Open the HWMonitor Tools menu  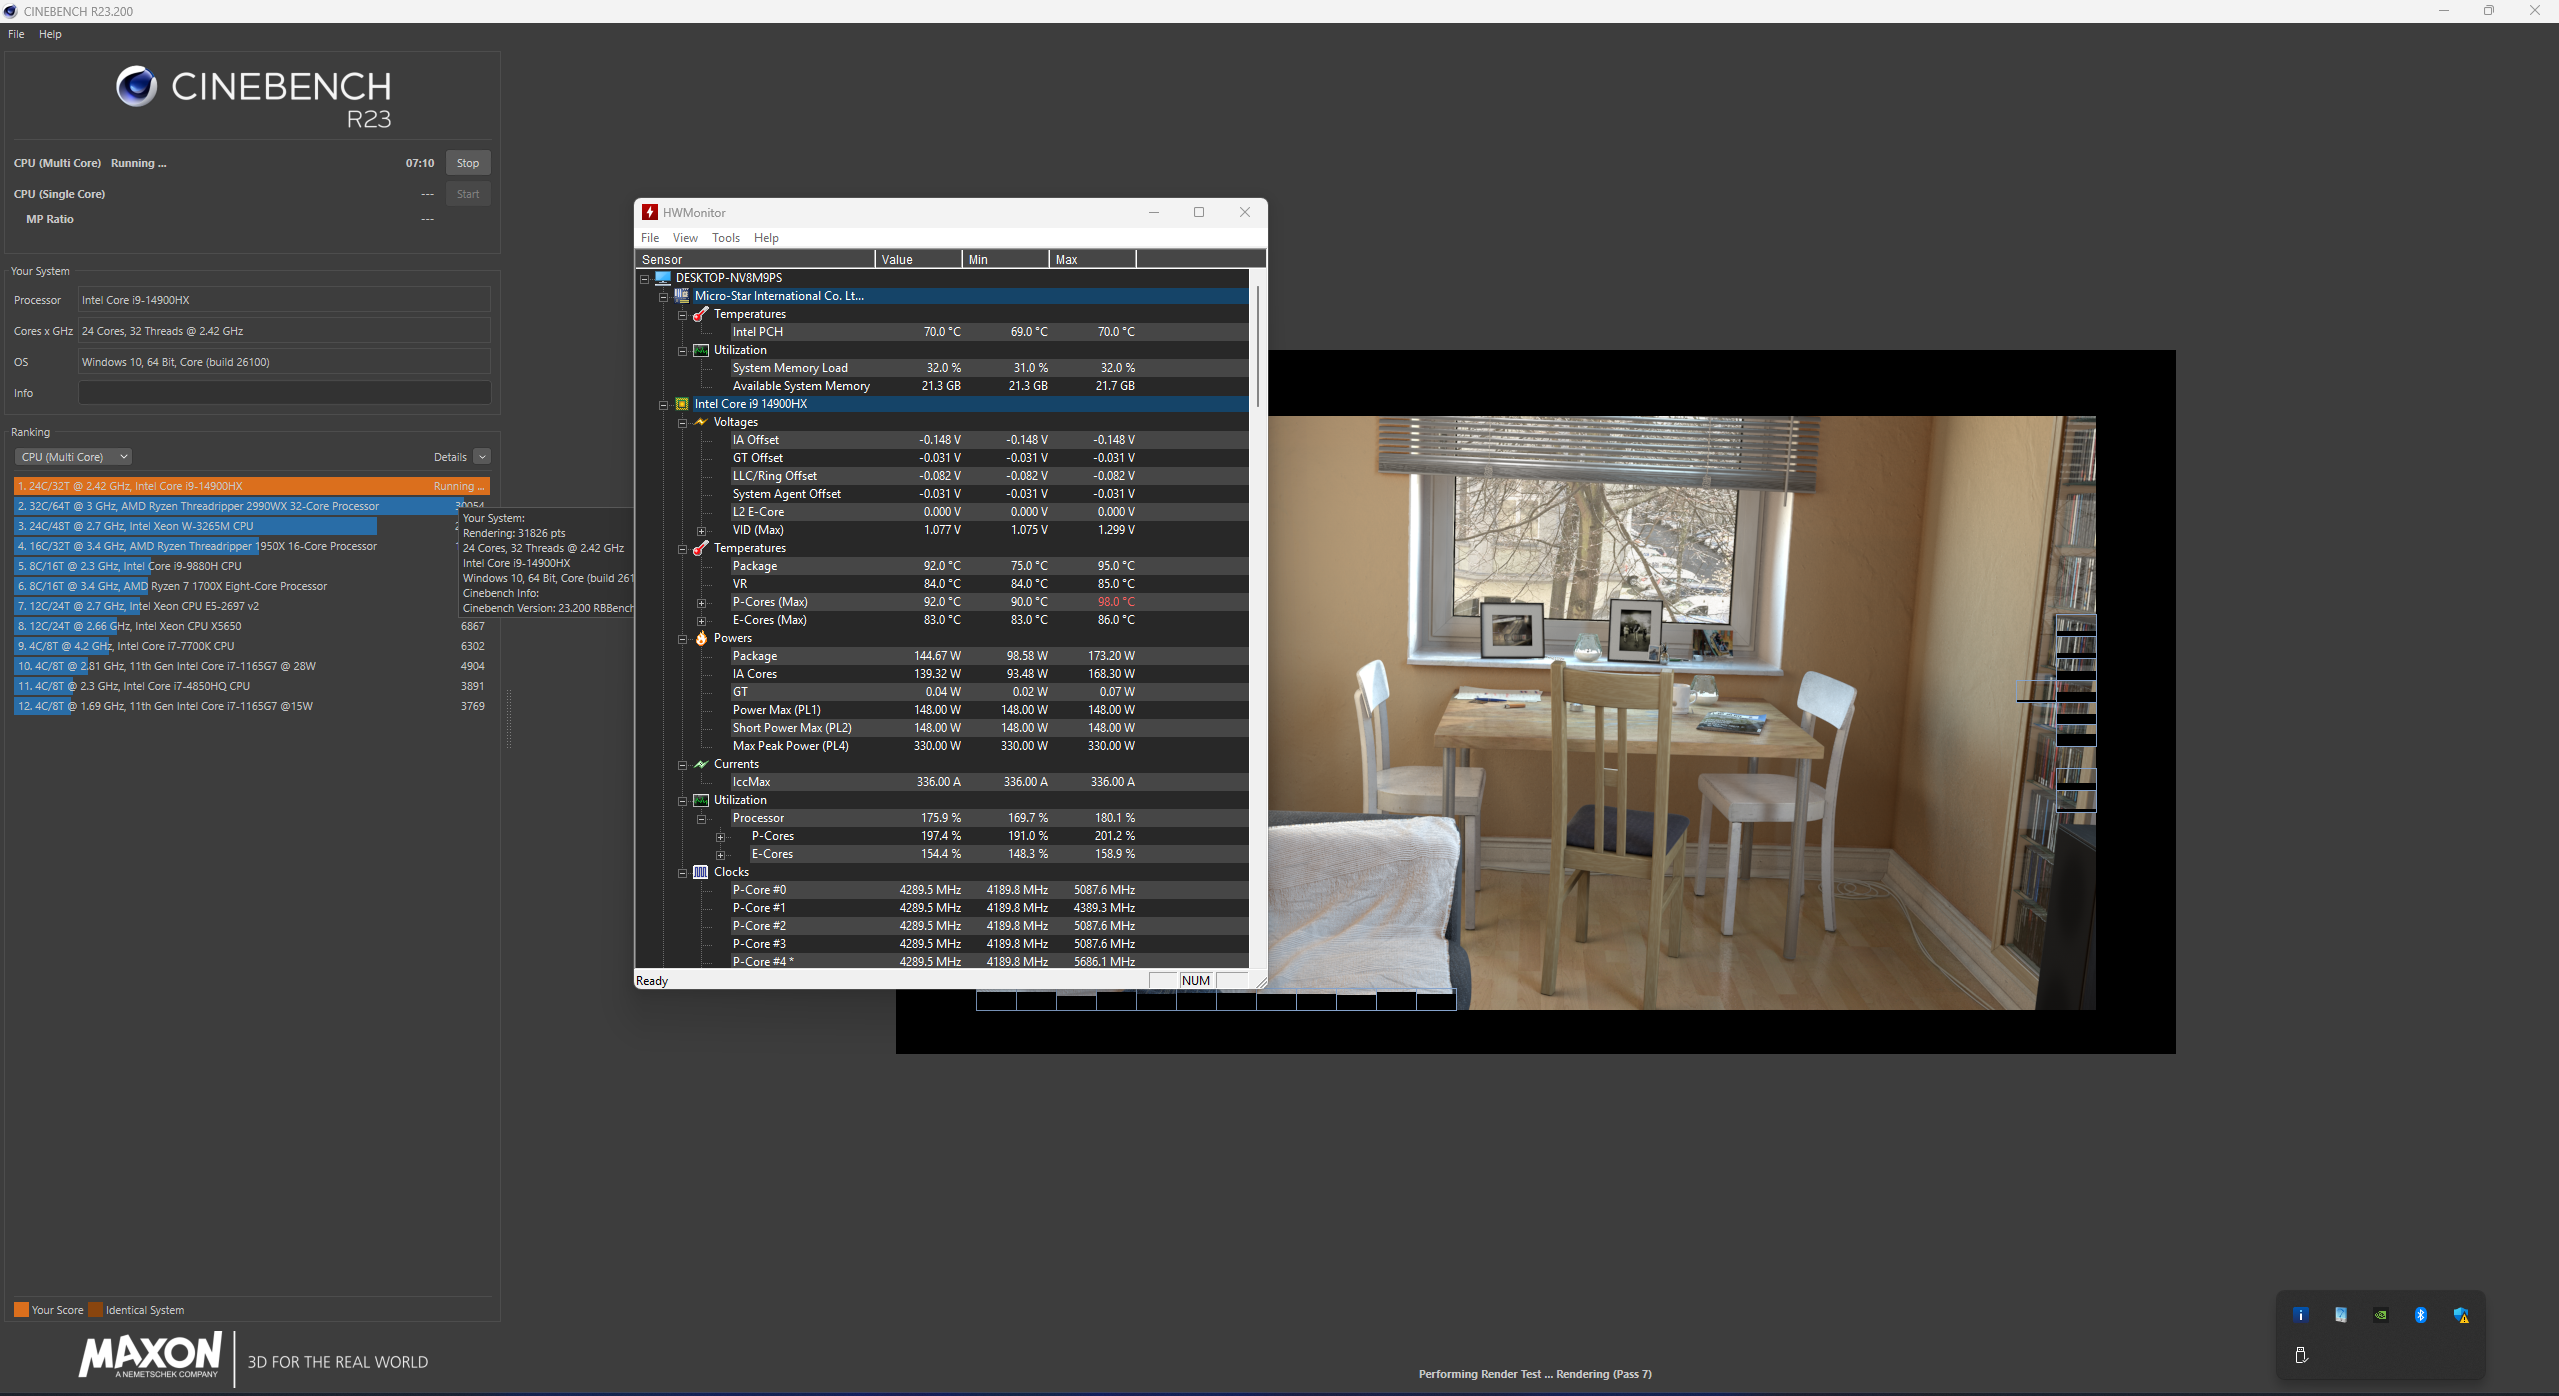pyautogui.click(x=725, y=238)
